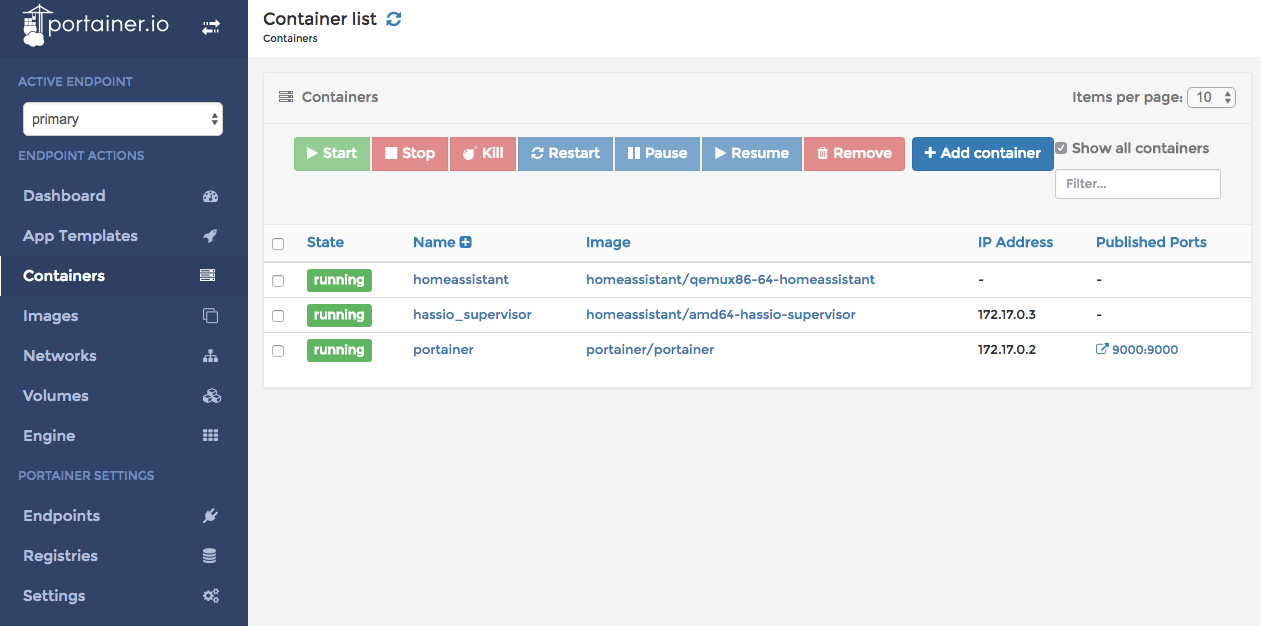
Task: Open Portainer Settings in the sidebar
Action: tap(54, 596)
